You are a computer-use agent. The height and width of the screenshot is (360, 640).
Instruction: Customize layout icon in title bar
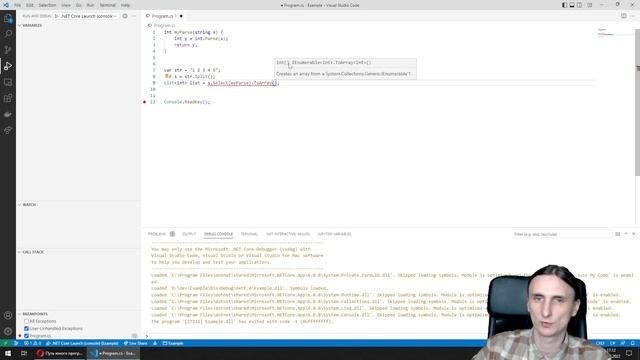pyautogui.click(x=589, y=5)
